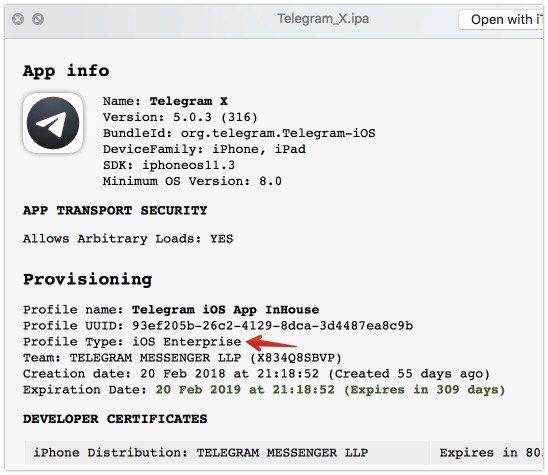Click the Team 'TELEGRAM MESSENGER LLP (X834Q8SBVP)'
The image size is (548, 475).
[206, 358]
